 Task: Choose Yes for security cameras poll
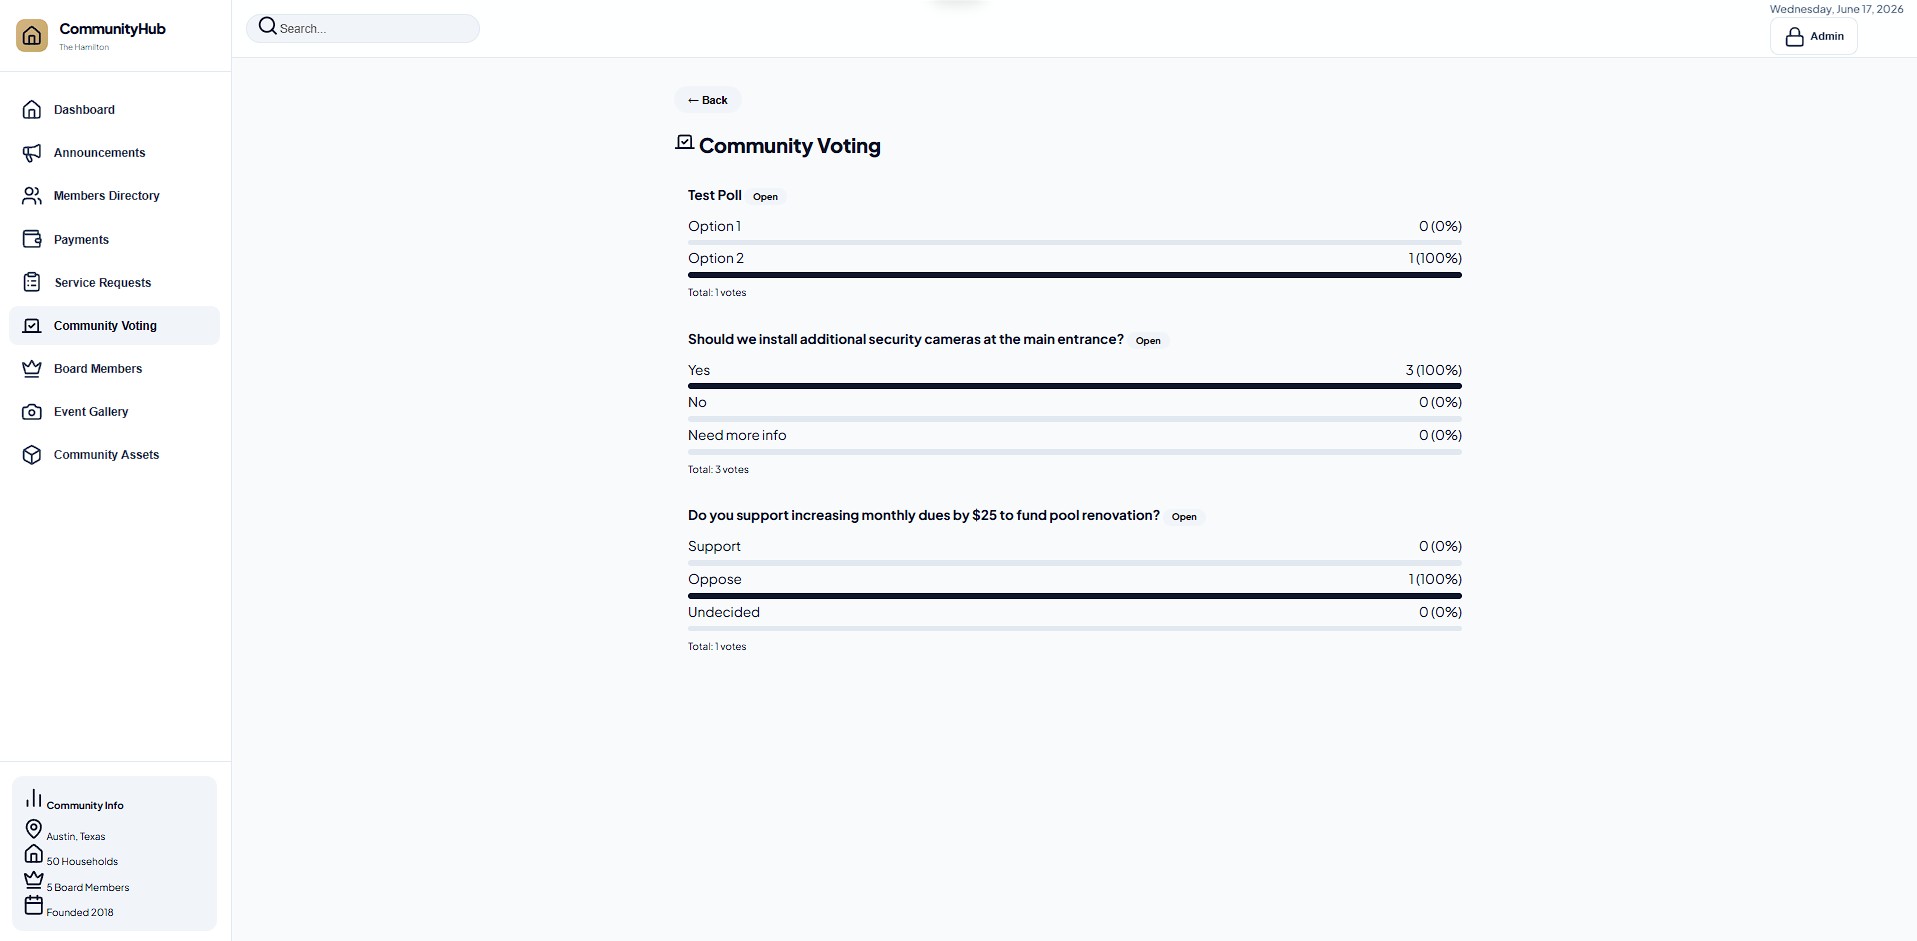(x=699, y=371)
